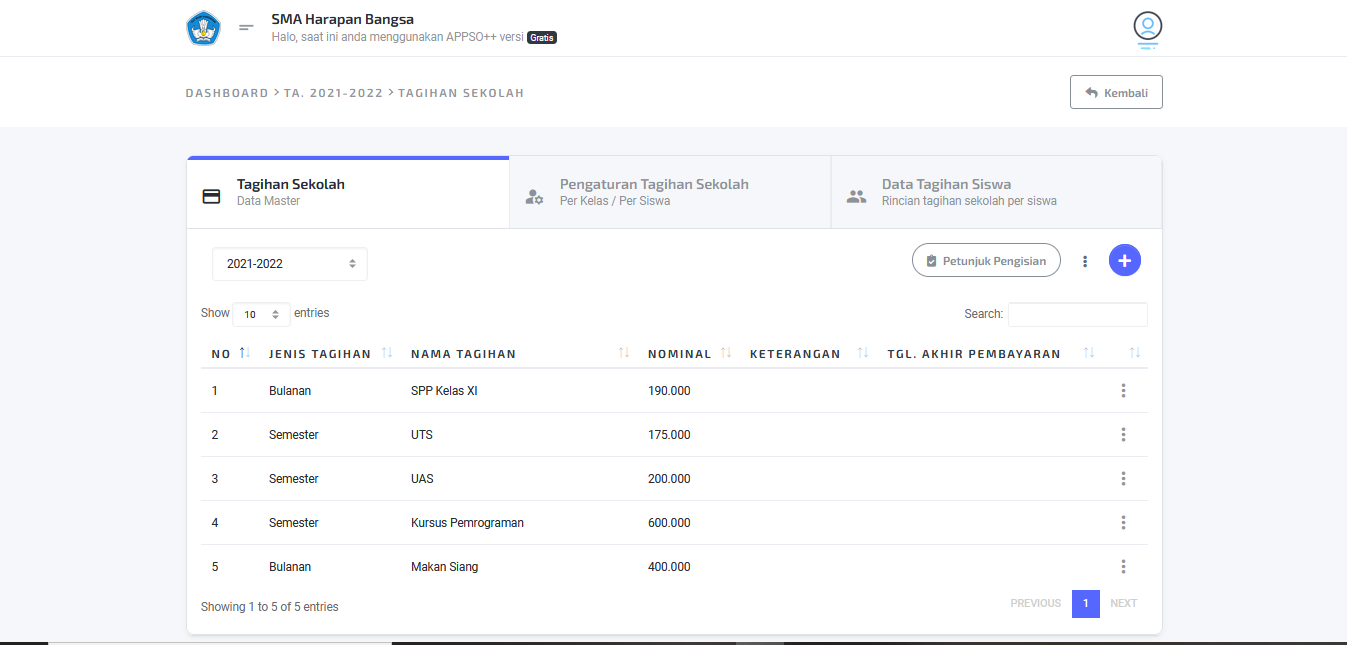Open row actions for Makan Siang
The image size is (1347, 645).
pos(1123,567)
